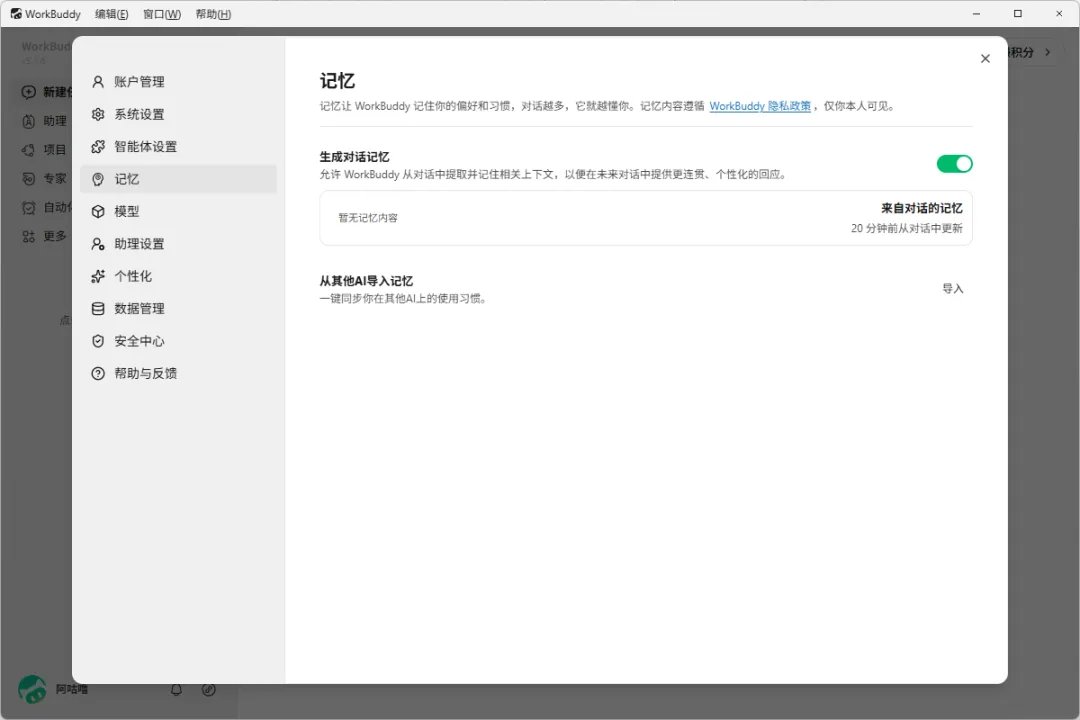Click the 自动 clock icon in background sidebar
1080x720 pixels.
coord(28,207)
